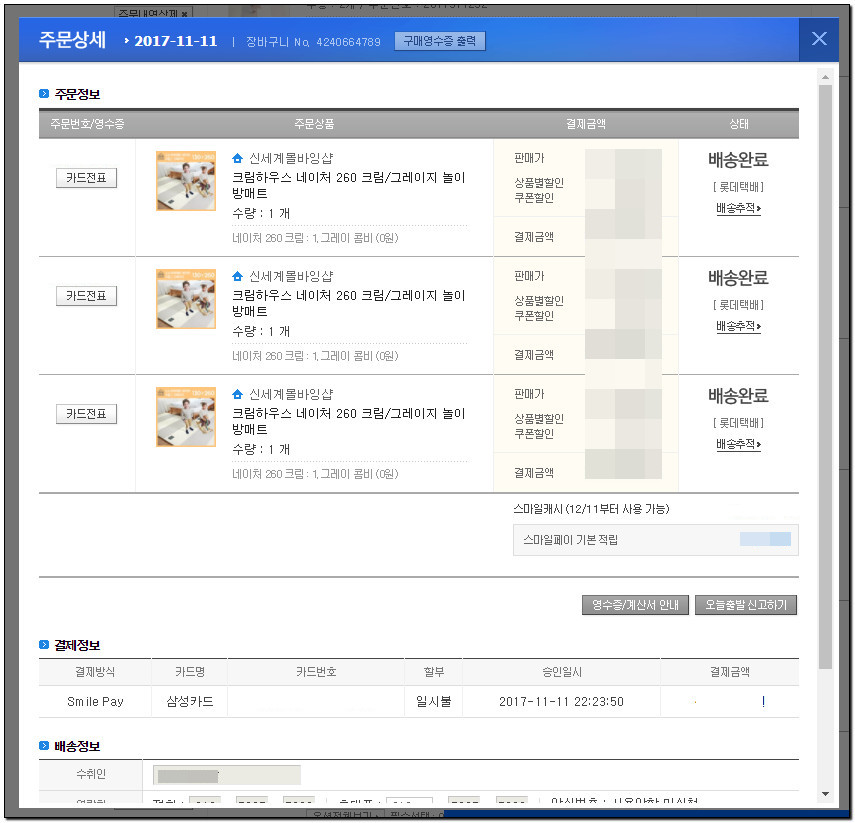Click the scrollbar up arrow in the popup
Image resolution: width=855 pixels, height=823 pixels.
coord(825,76)
